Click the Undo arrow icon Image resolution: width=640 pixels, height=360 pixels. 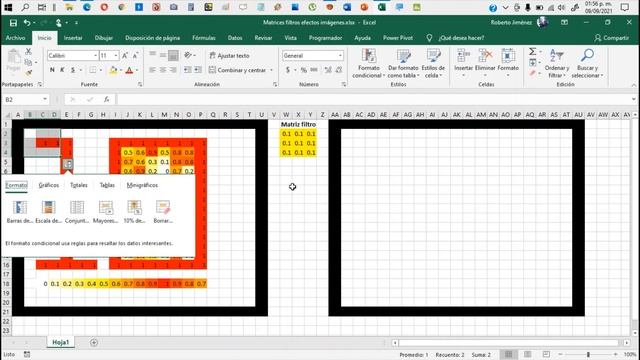(27, 23)
